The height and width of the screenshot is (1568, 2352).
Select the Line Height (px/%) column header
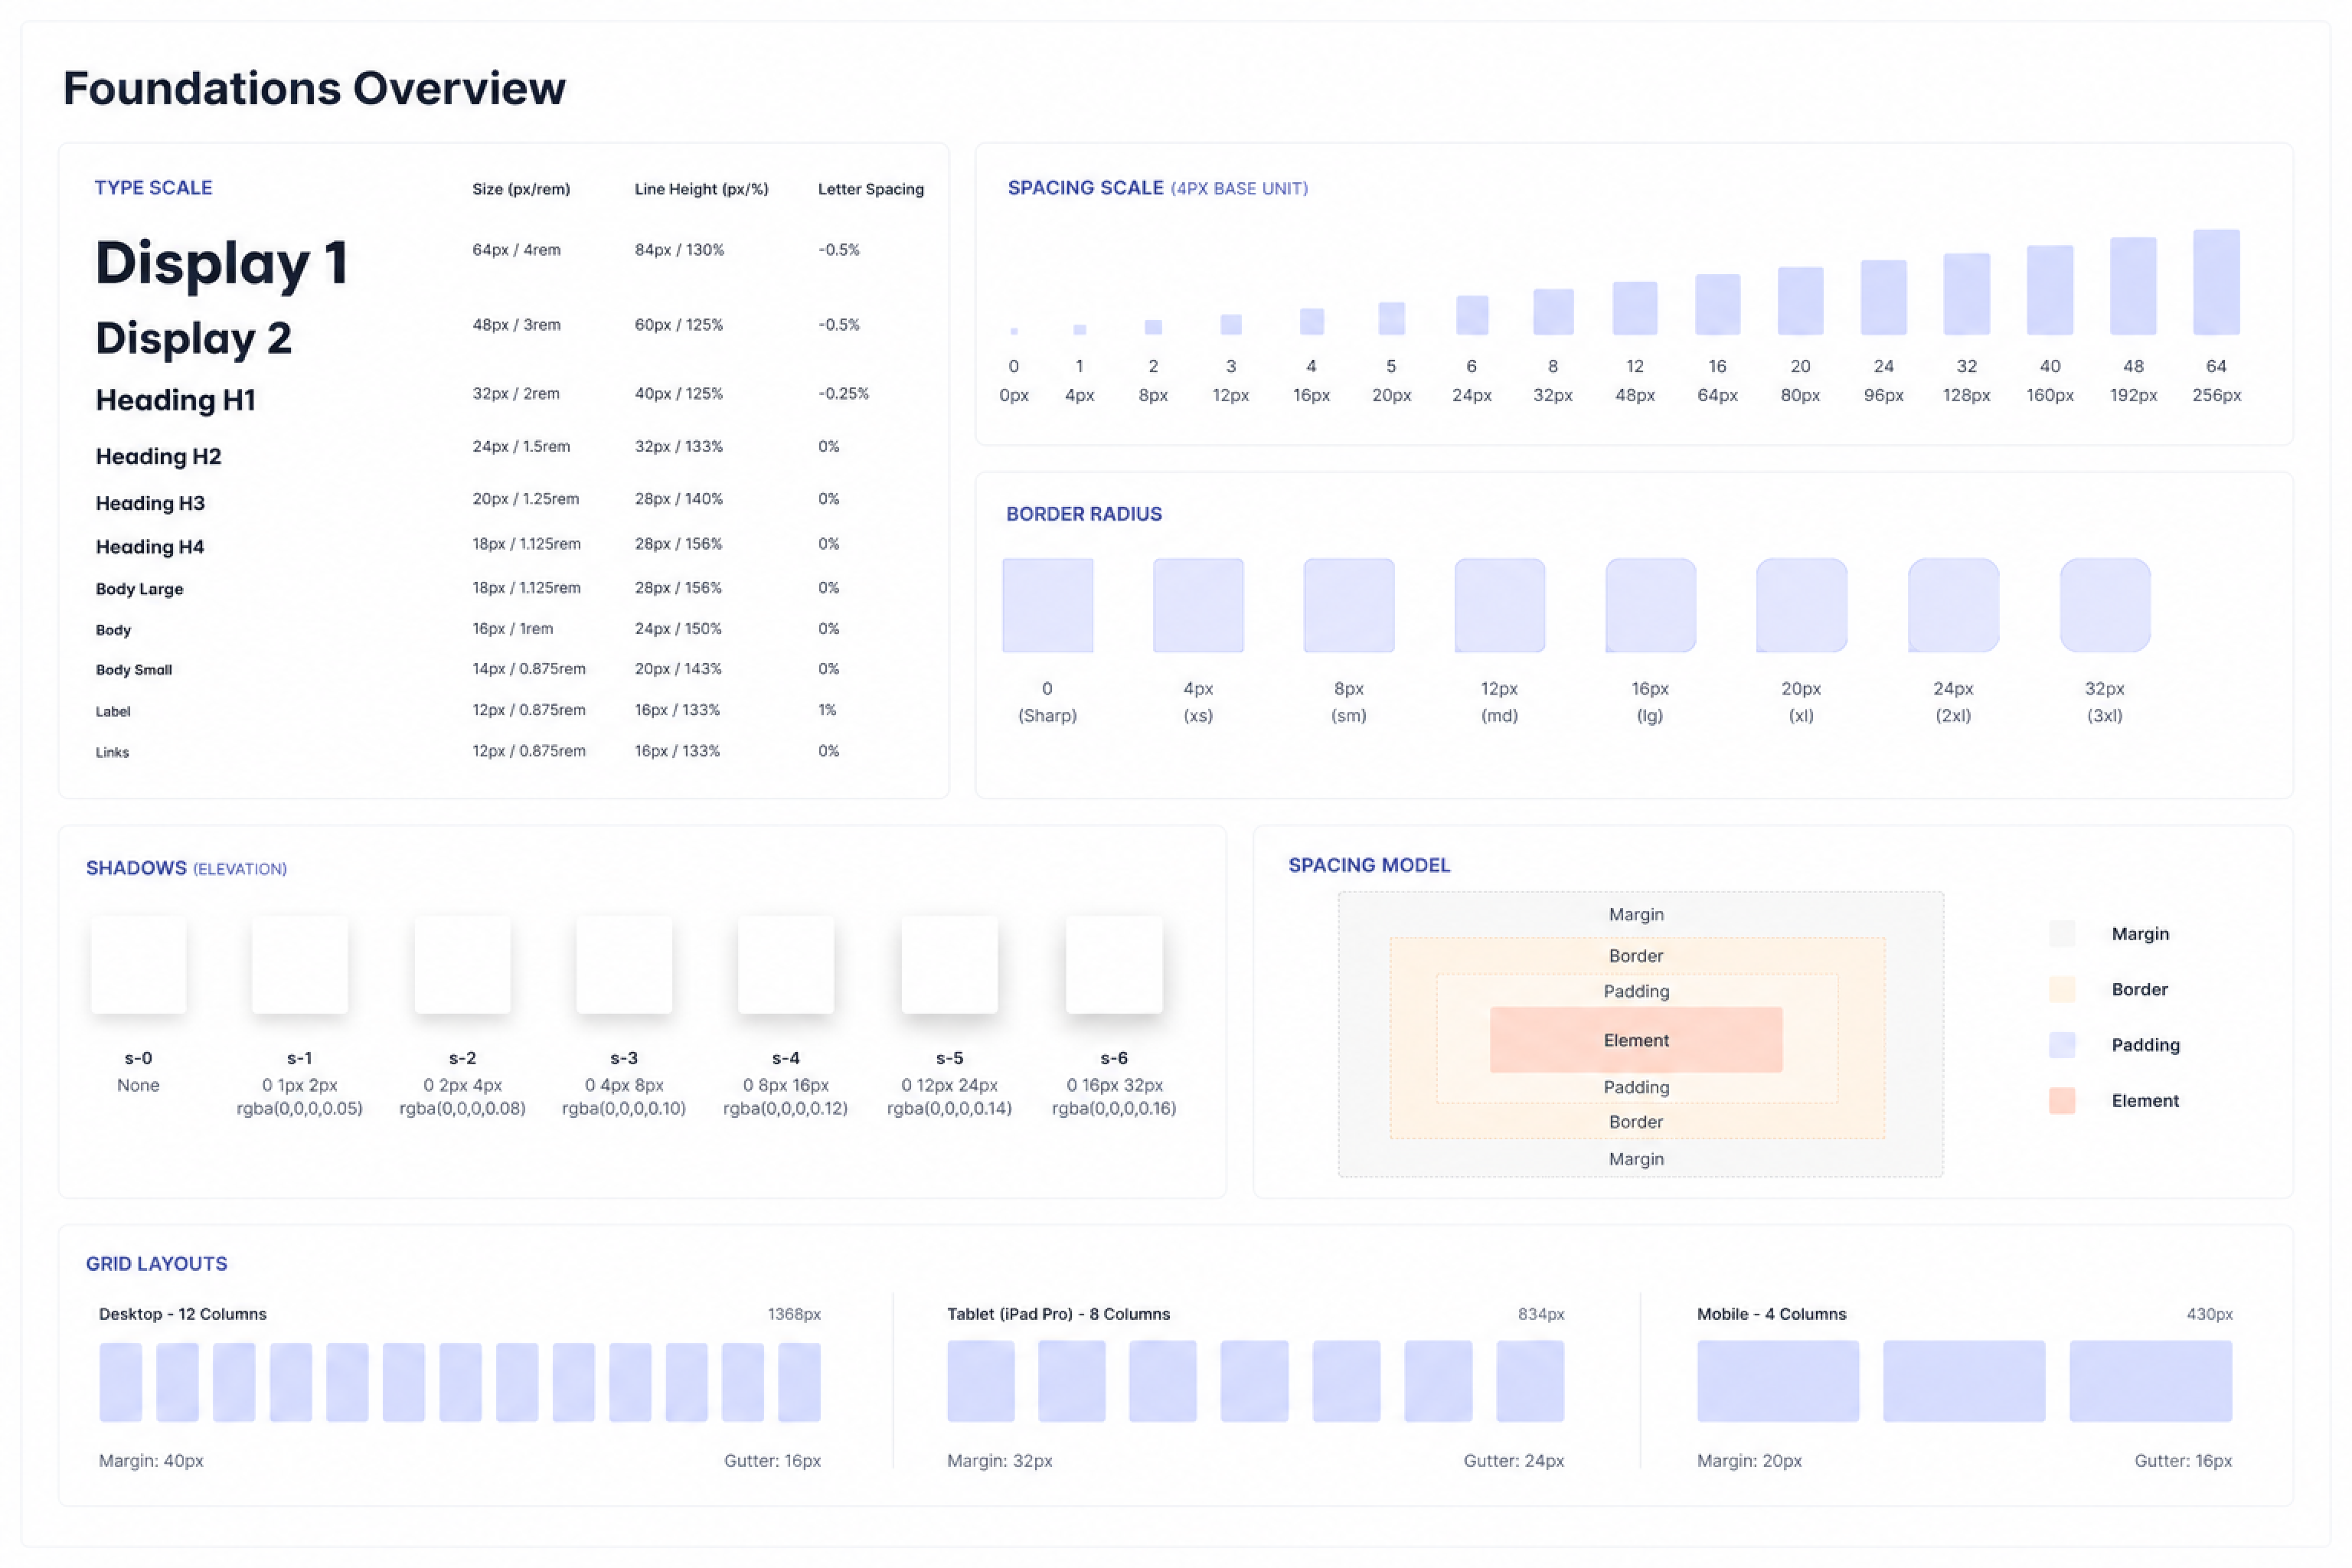coord(702,189)
